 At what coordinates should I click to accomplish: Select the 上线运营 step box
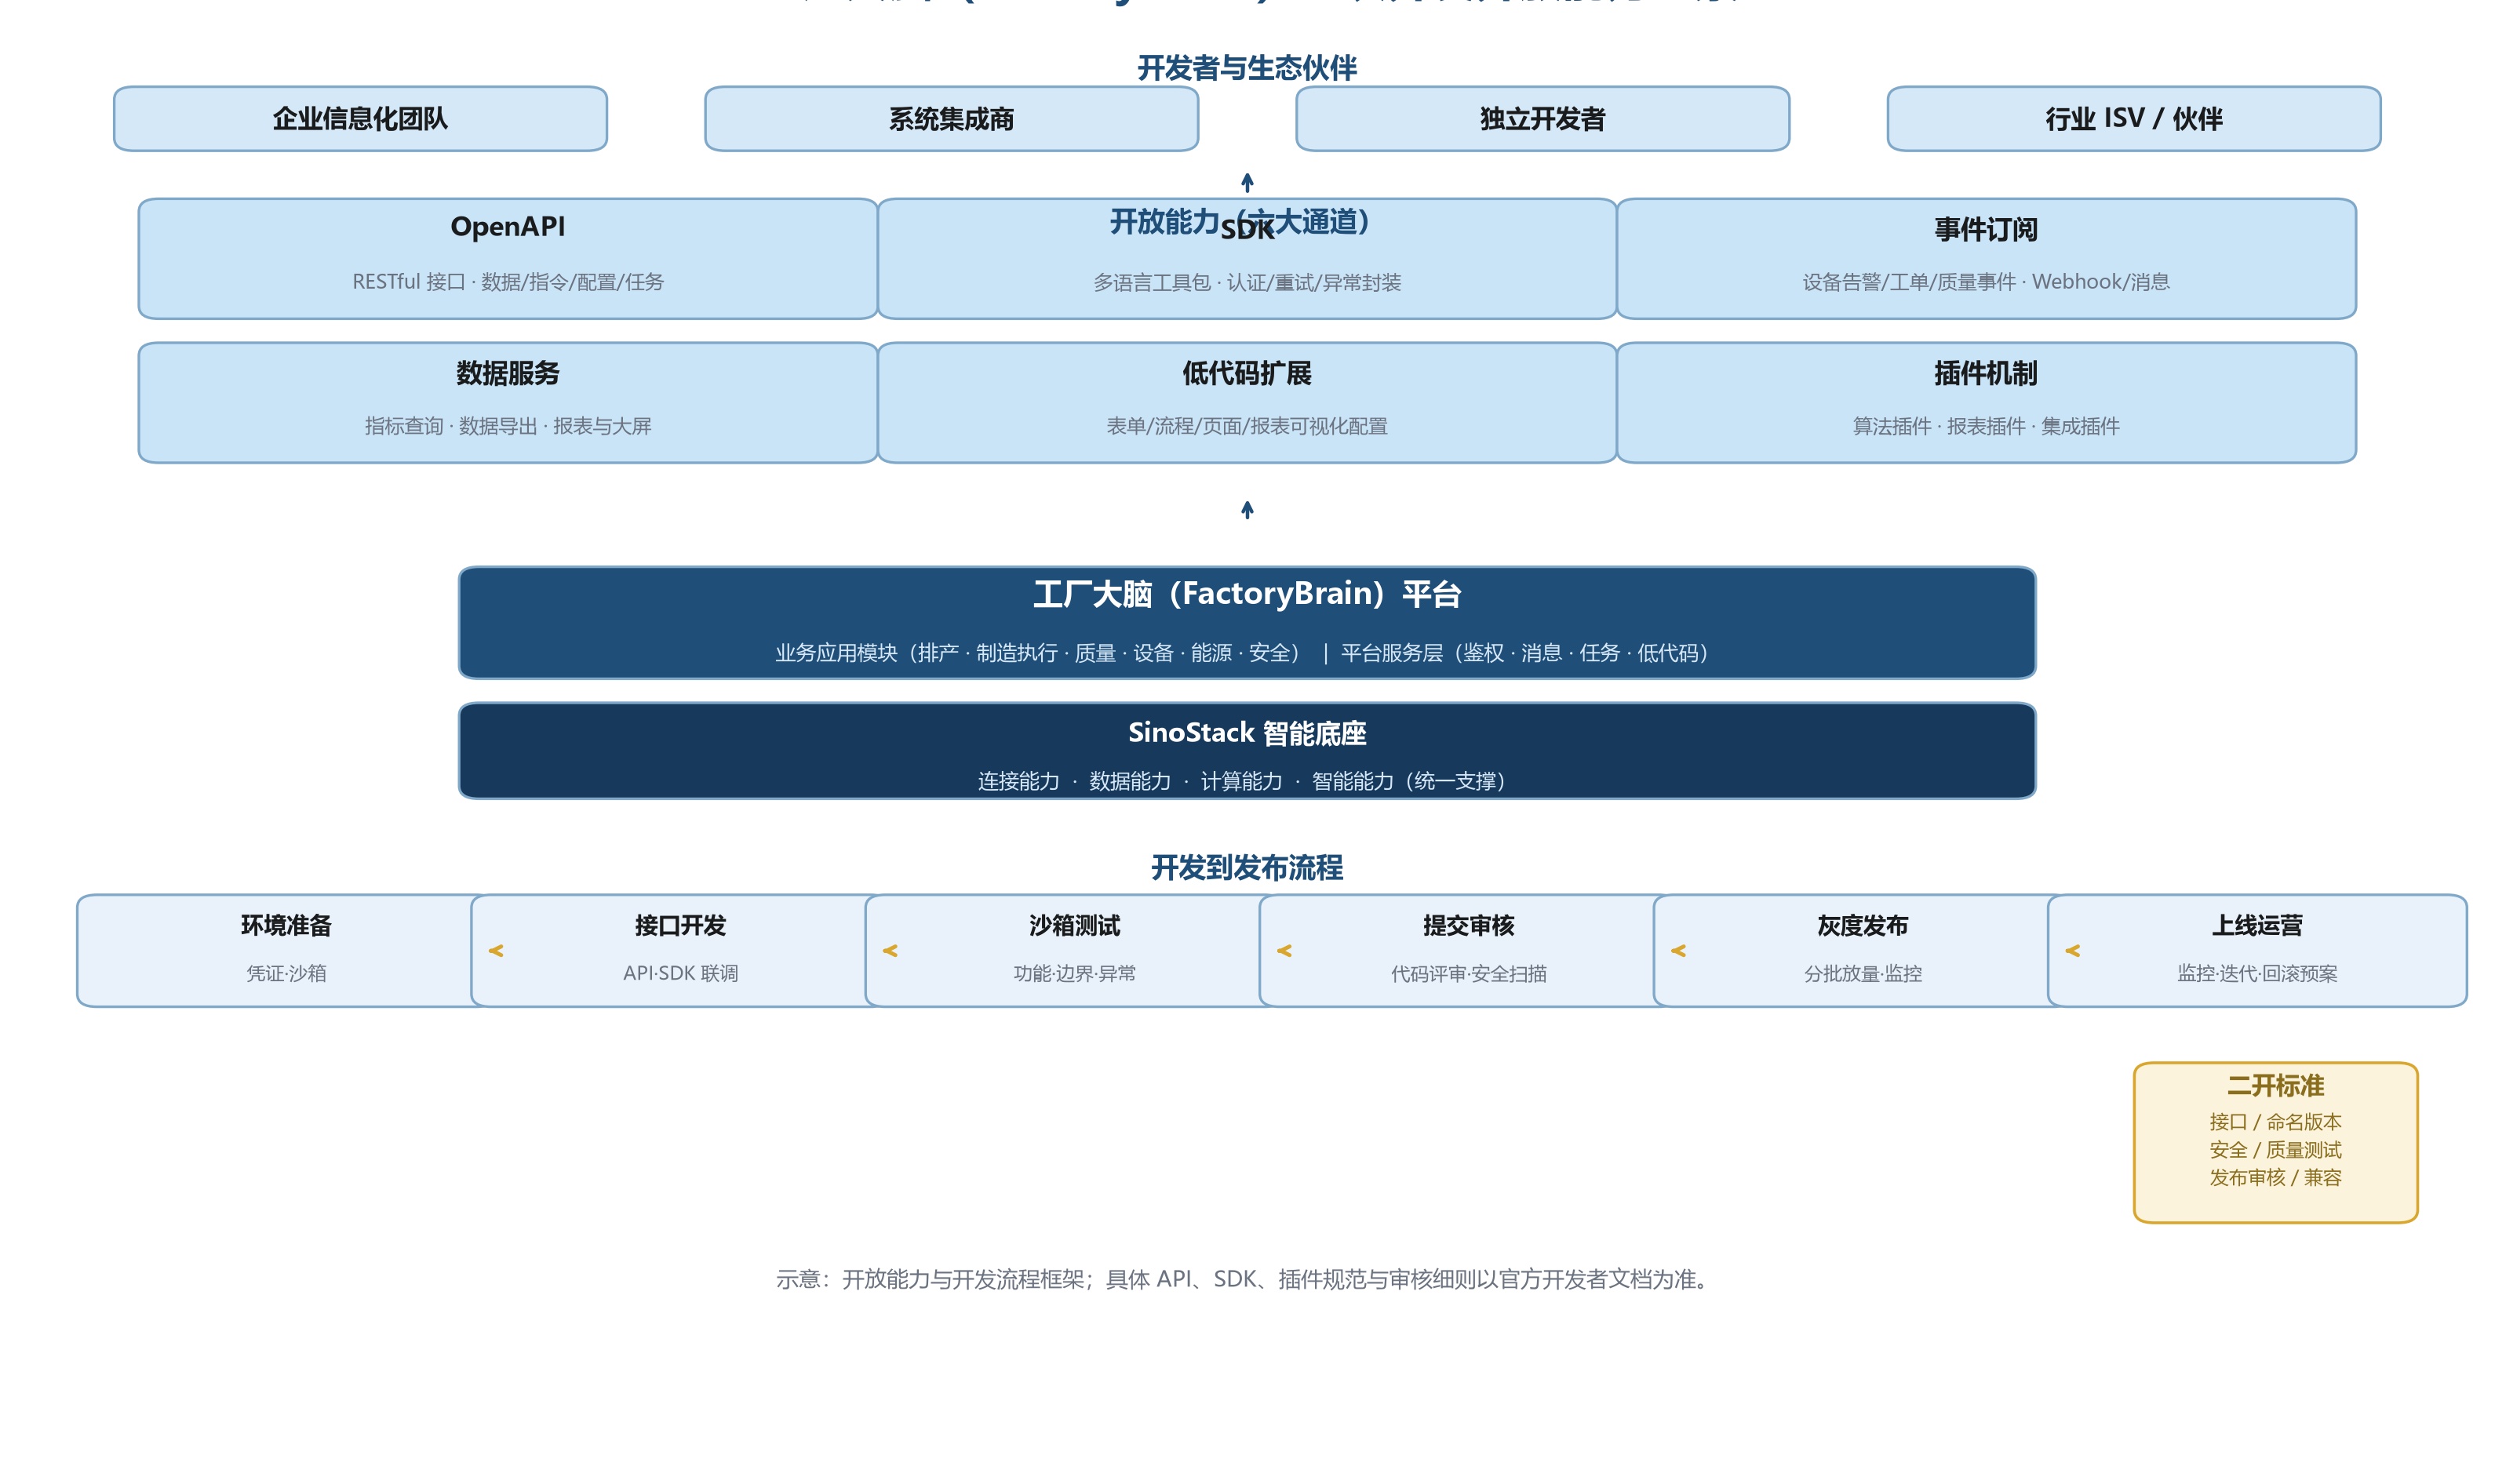click(x=2257, y=950)
